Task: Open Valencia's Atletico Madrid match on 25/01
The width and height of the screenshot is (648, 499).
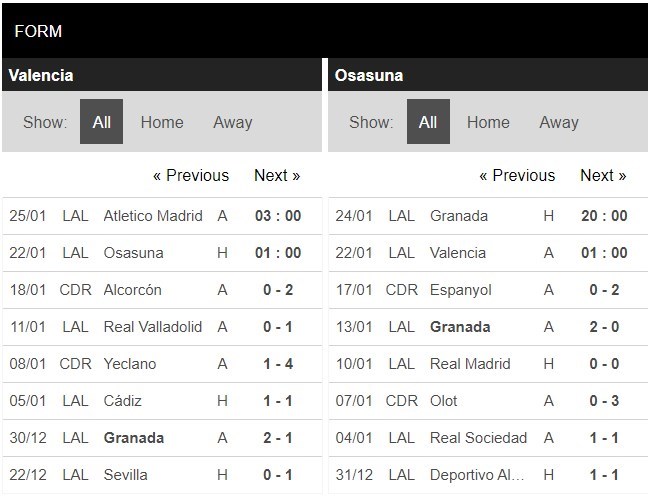Action: point(162,216)
